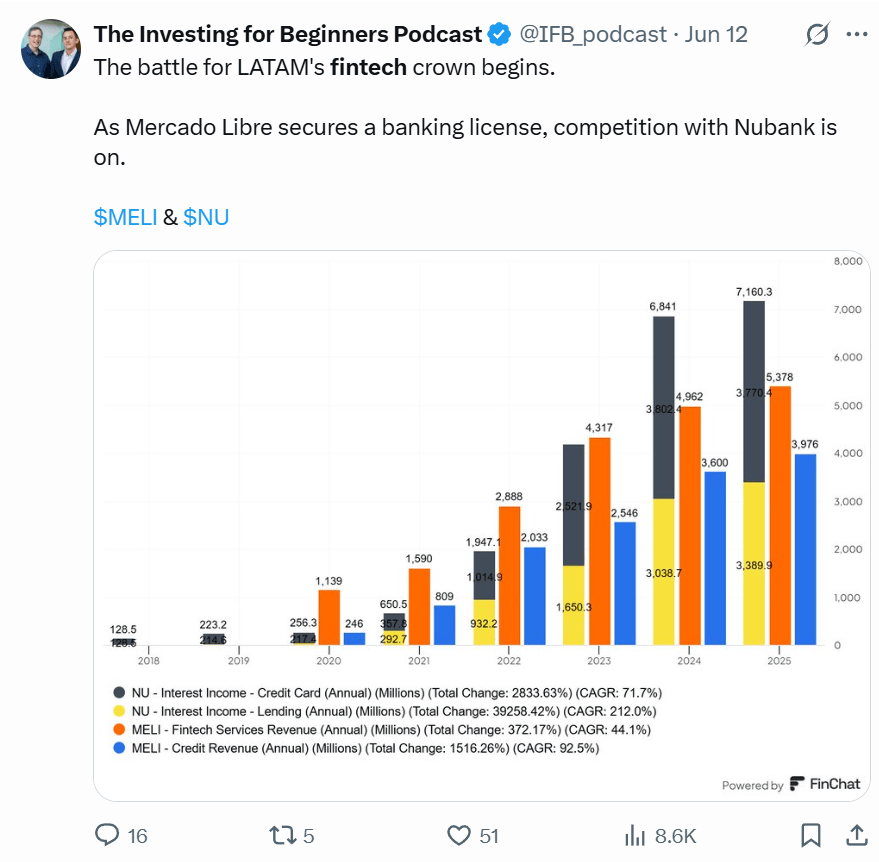879x862 pixels.
Task: Click the dark gray NU Credit Card legend dot
Action: click(x=119, y=692)
